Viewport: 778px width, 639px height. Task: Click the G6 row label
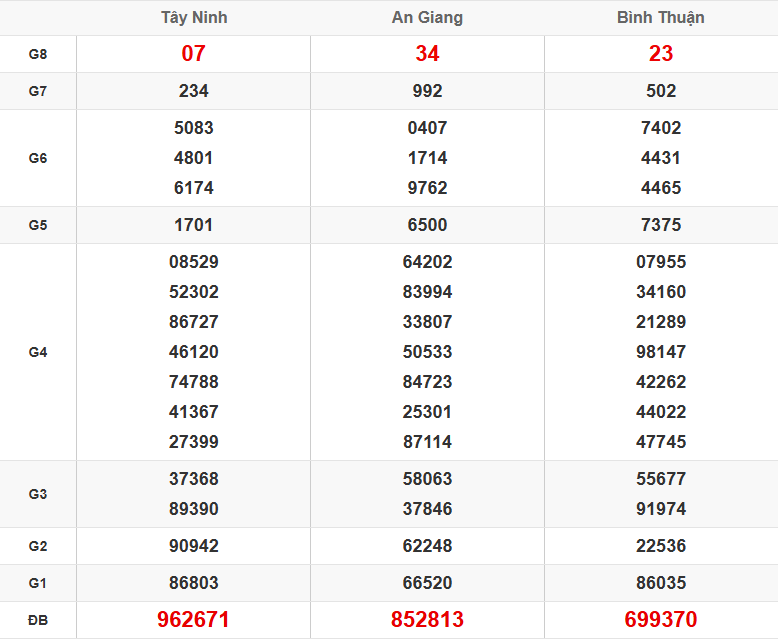[38, 158]
